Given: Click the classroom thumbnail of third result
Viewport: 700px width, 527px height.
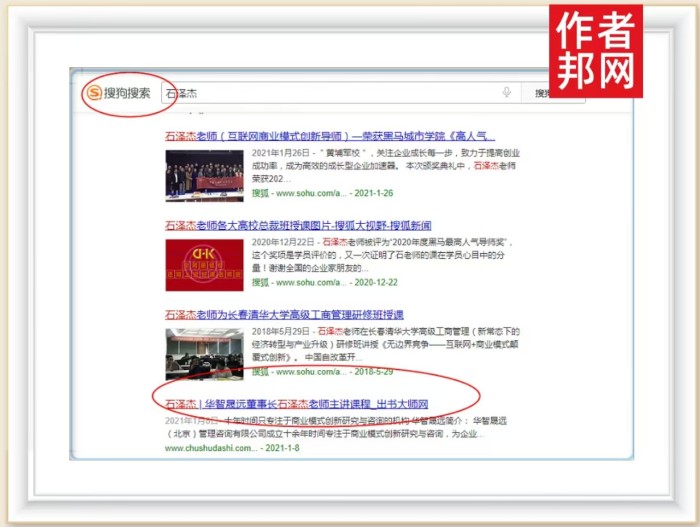Looking at the screenshot, I should (x=204, y=353).
